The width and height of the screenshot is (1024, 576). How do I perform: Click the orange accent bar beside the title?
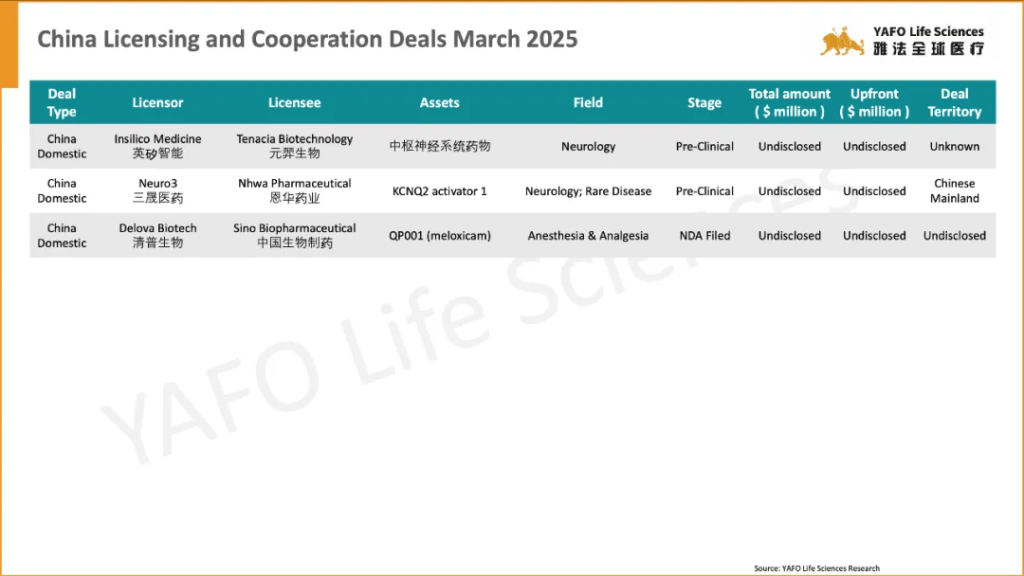[9, 44]
